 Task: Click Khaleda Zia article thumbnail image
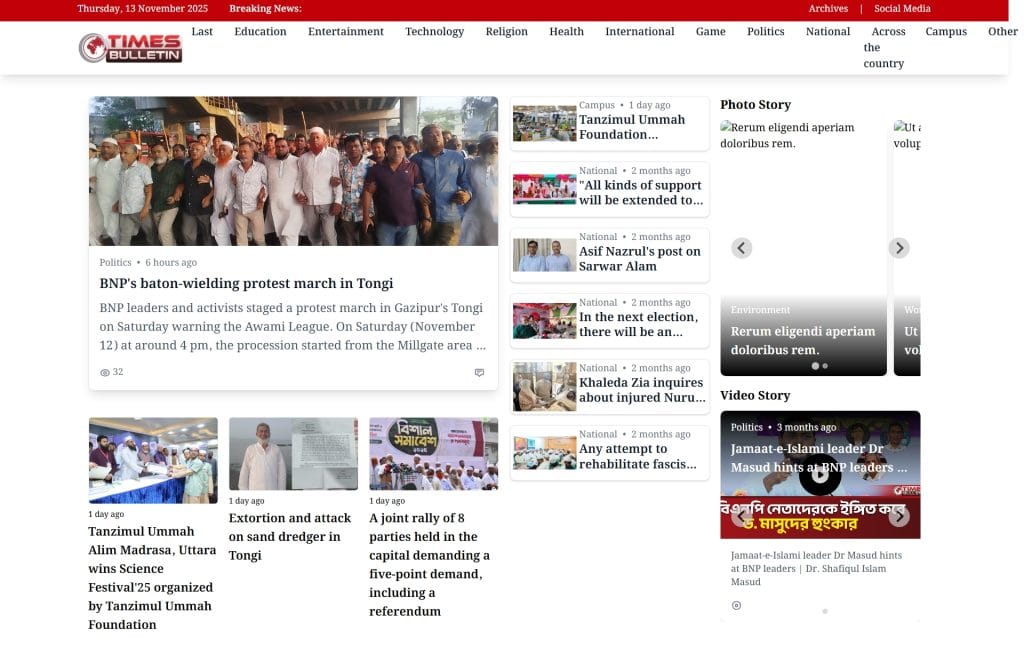(544, 387)
